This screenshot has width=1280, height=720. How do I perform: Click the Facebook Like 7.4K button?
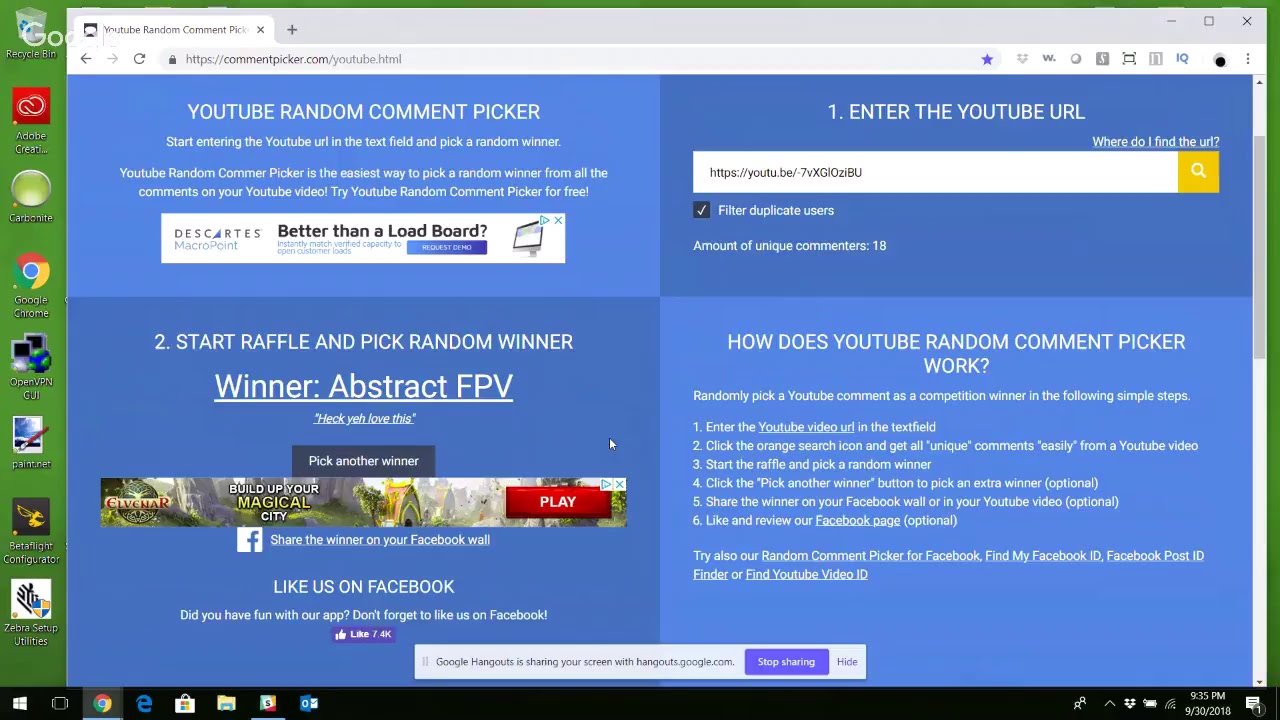pos(363,634)
